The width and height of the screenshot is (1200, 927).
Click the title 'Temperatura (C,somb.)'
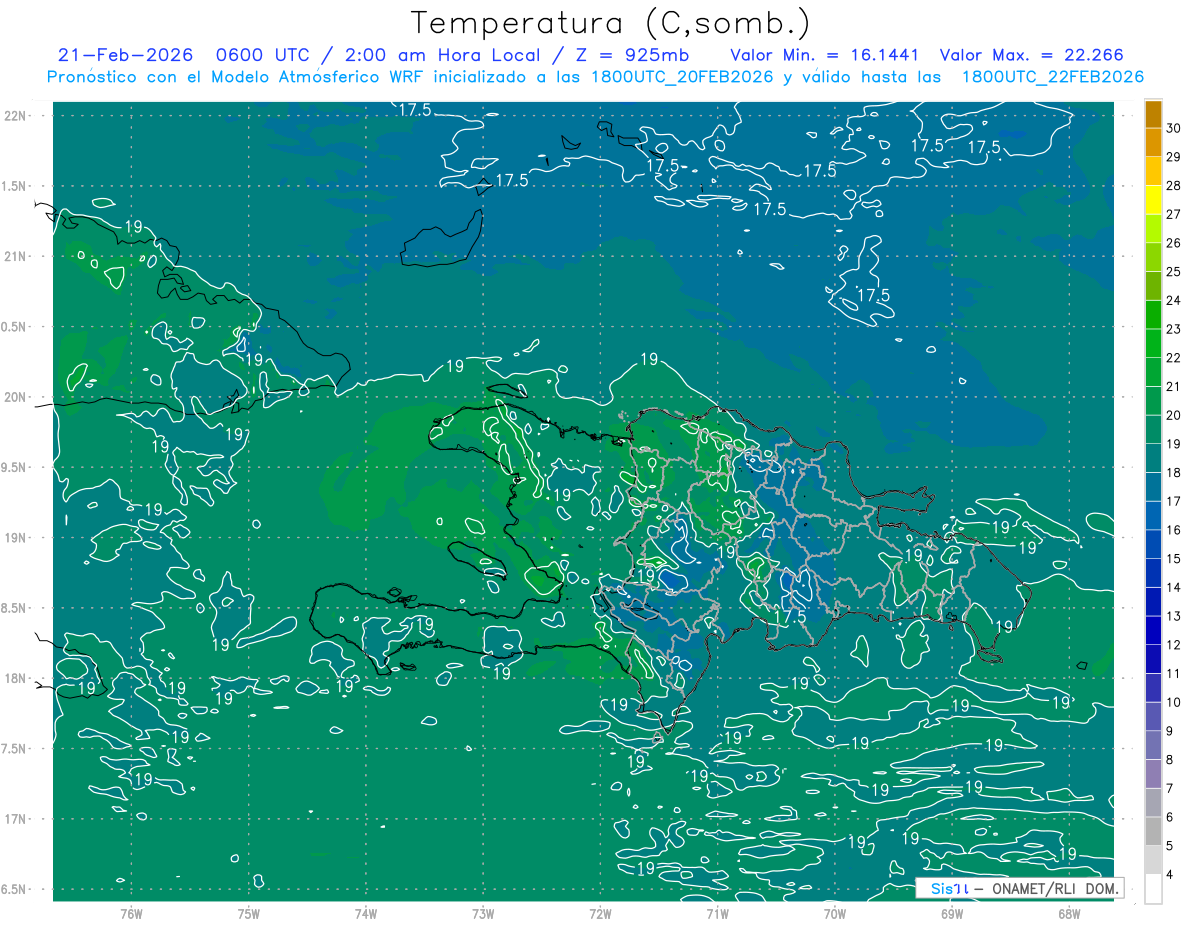tap(611, 23)
